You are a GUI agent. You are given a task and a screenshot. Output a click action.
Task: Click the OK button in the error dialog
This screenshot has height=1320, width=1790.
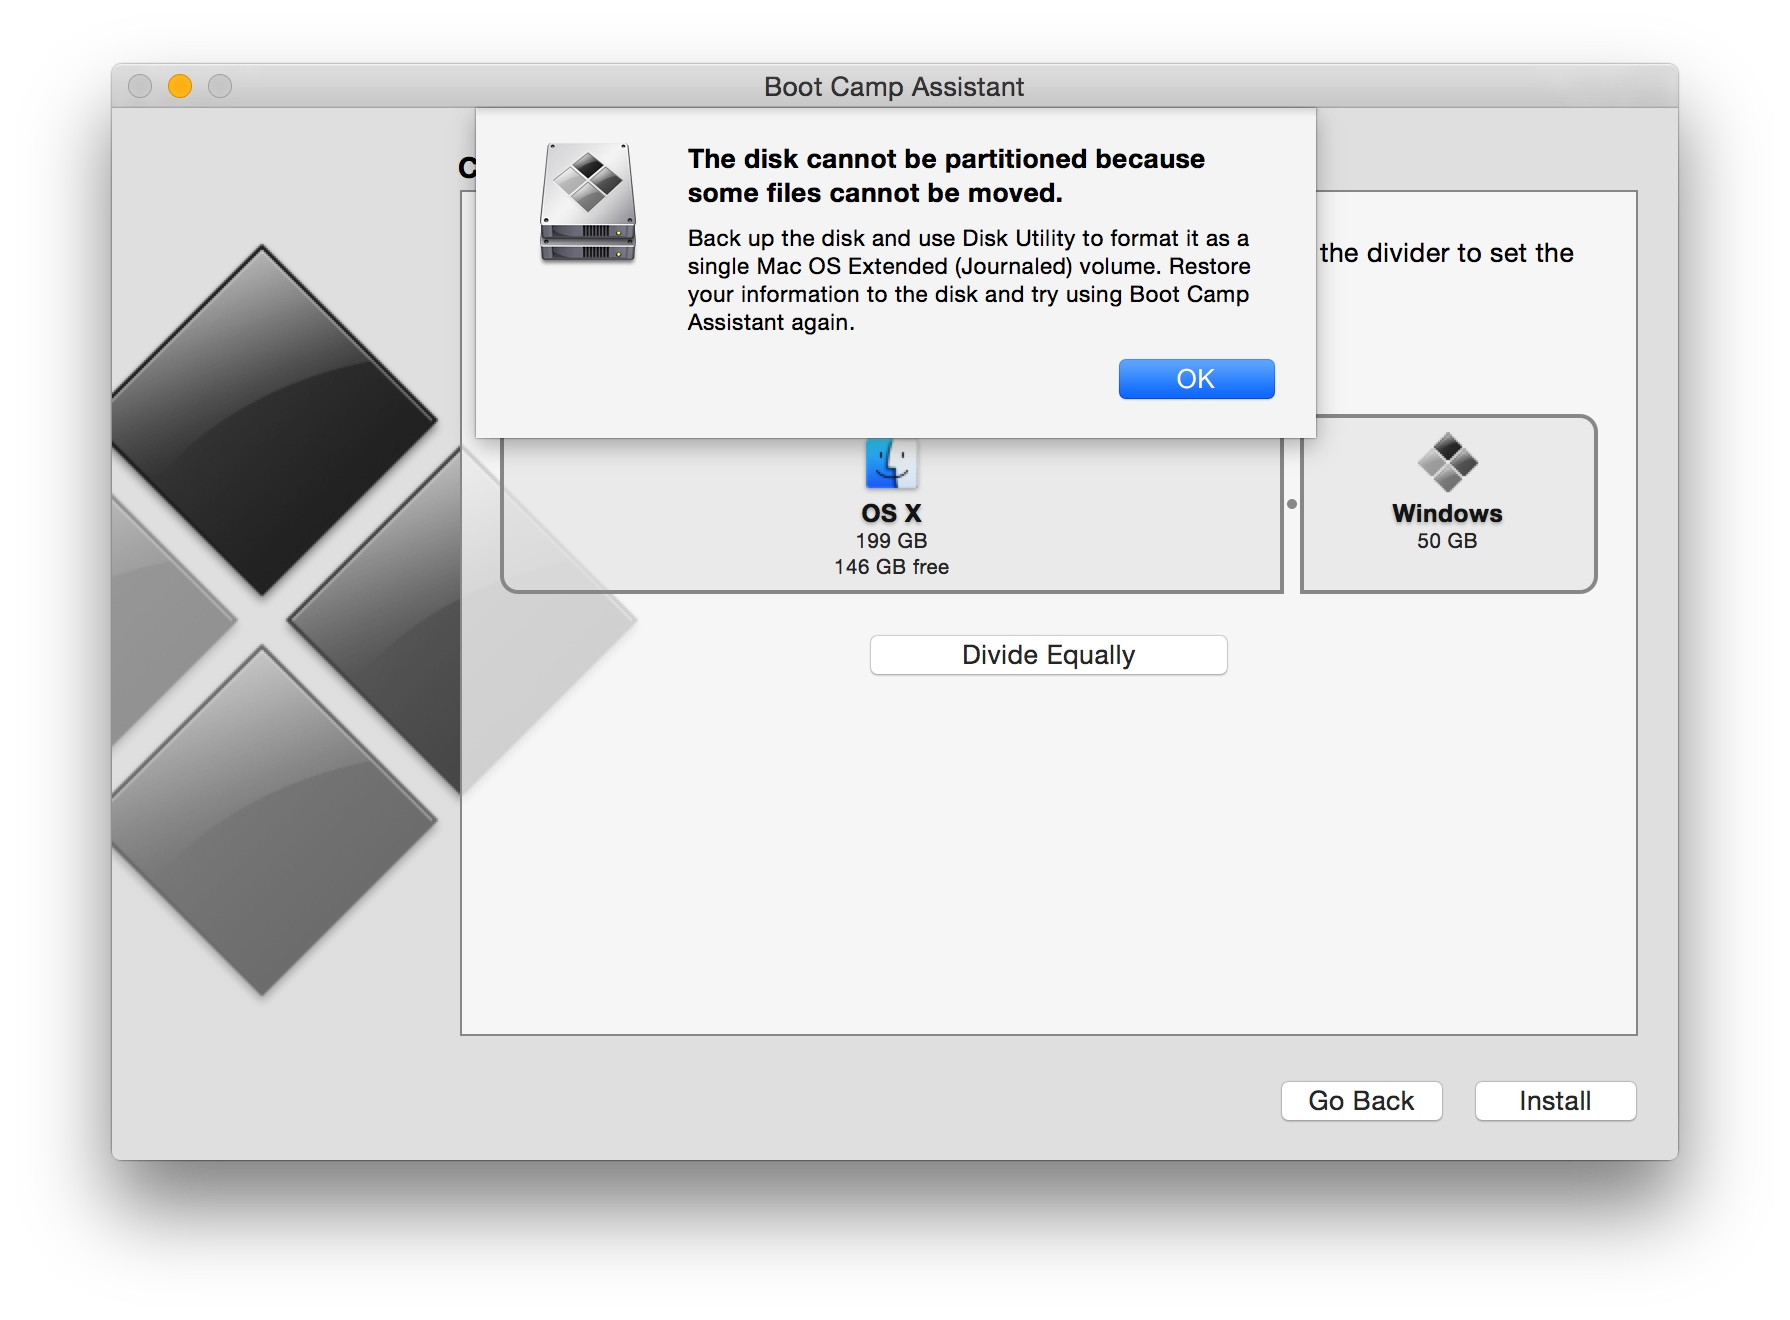pyautogui.click(x=1196, y=379)
